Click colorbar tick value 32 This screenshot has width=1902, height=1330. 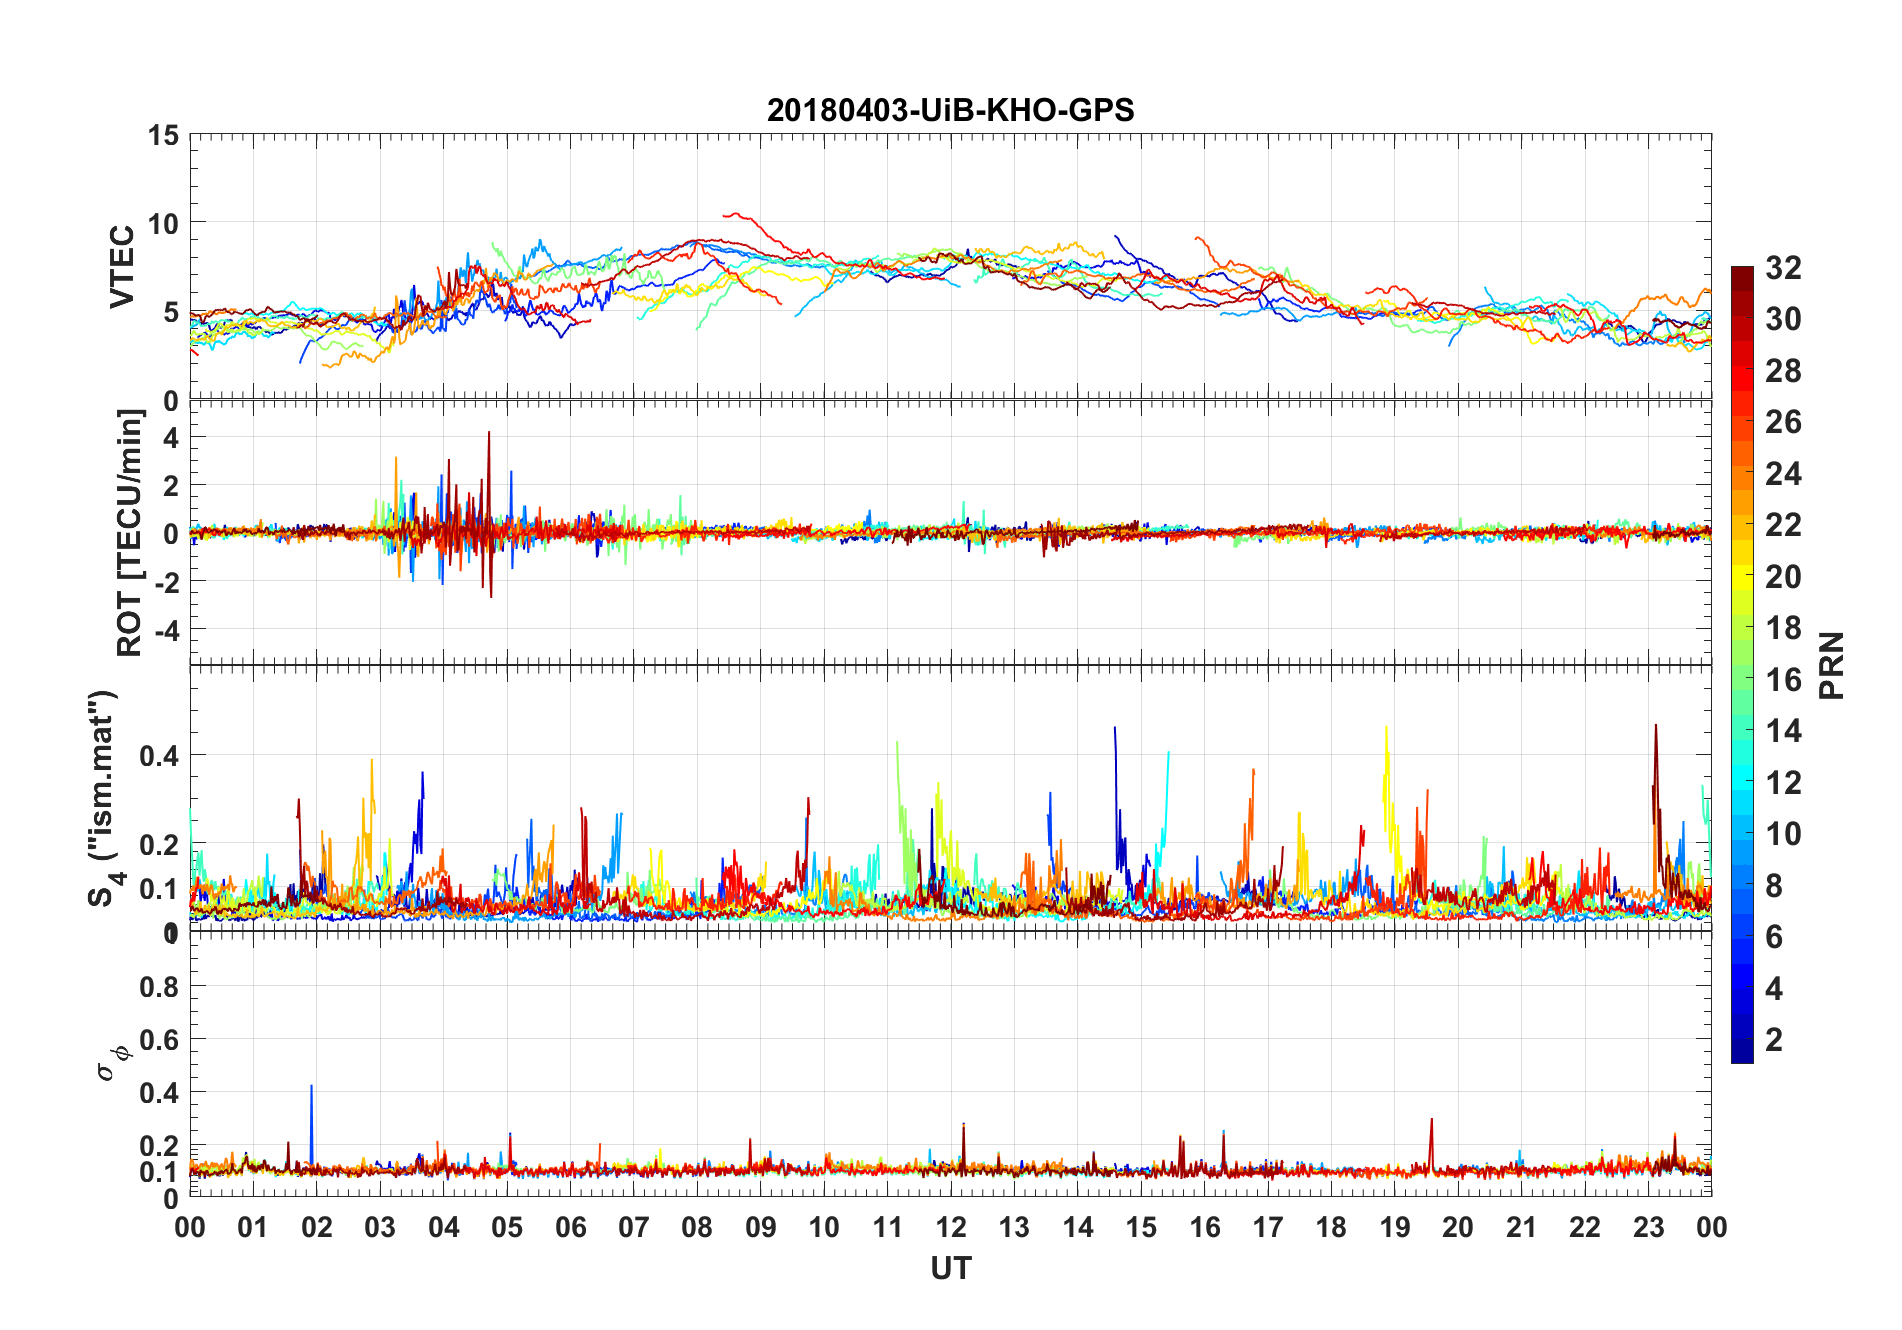1783,268
